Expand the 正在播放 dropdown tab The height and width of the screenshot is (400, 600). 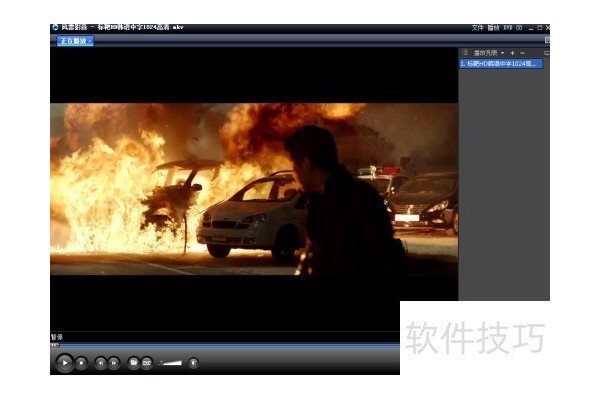[x=75, y=41]
